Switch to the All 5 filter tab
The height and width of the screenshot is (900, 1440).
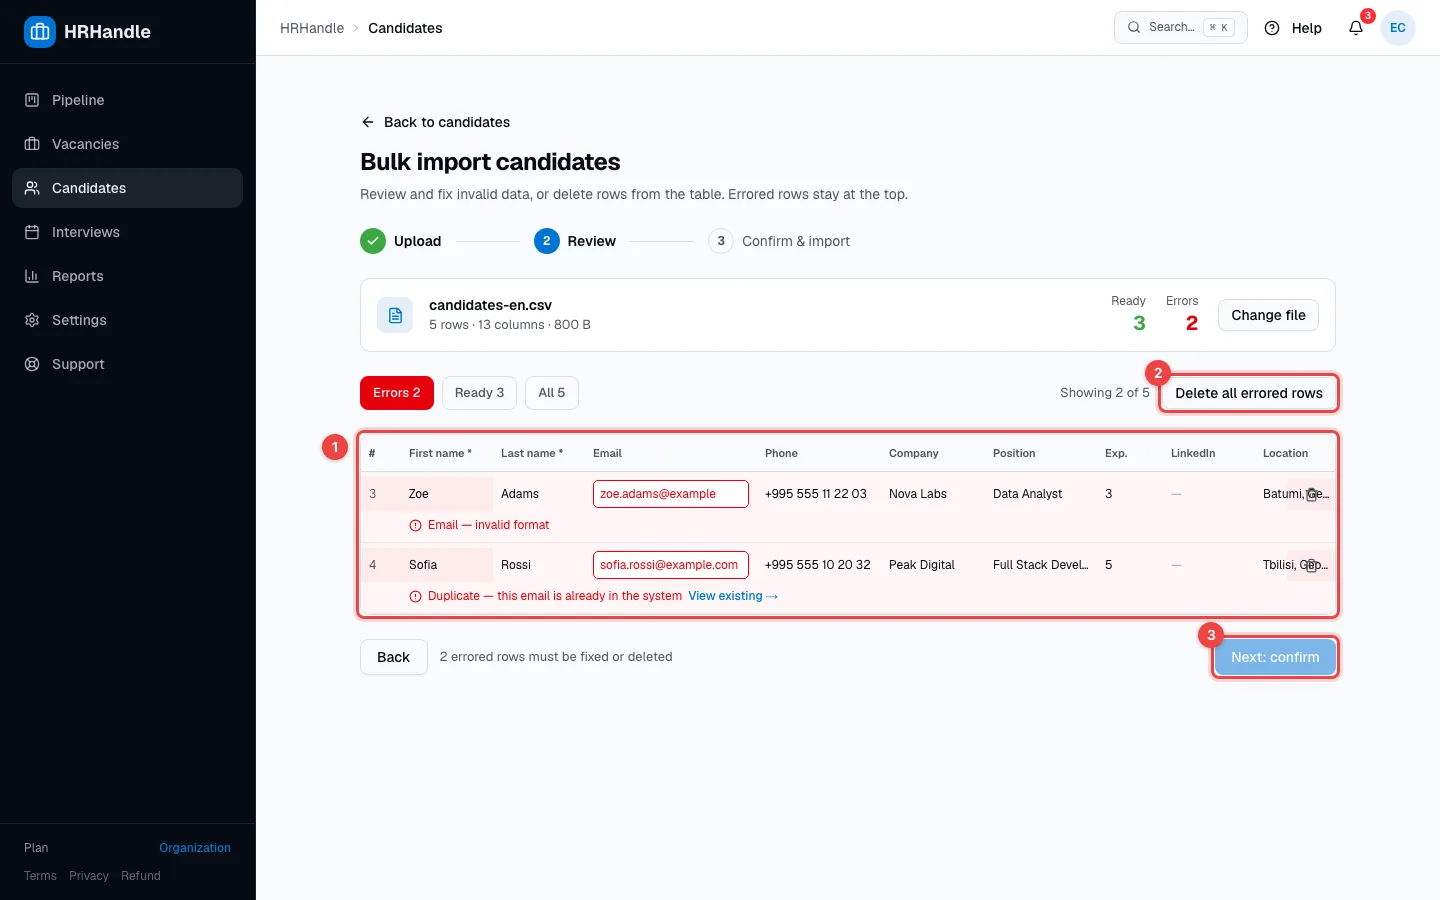point(552,393)
